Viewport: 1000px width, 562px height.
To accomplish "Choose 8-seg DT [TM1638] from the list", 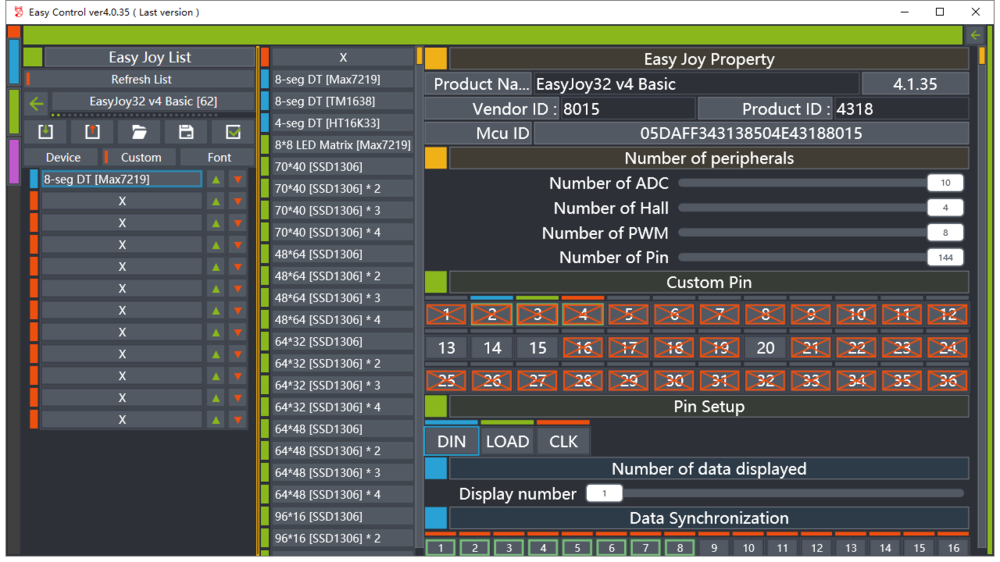I will pos(343,101).
